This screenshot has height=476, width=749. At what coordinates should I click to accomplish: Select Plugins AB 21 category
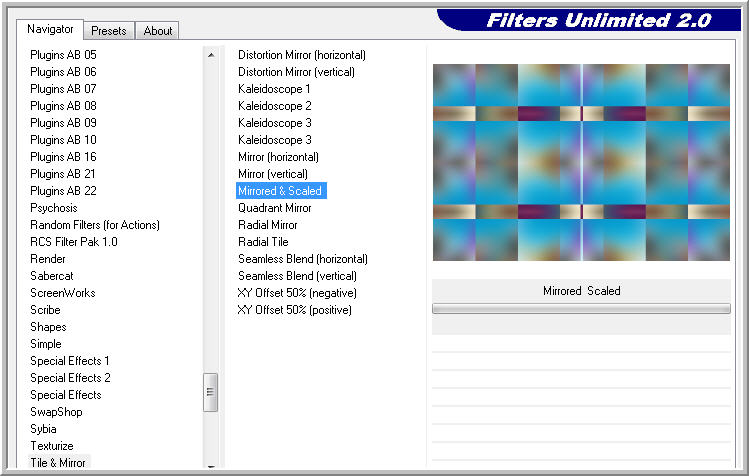point(63,173)
